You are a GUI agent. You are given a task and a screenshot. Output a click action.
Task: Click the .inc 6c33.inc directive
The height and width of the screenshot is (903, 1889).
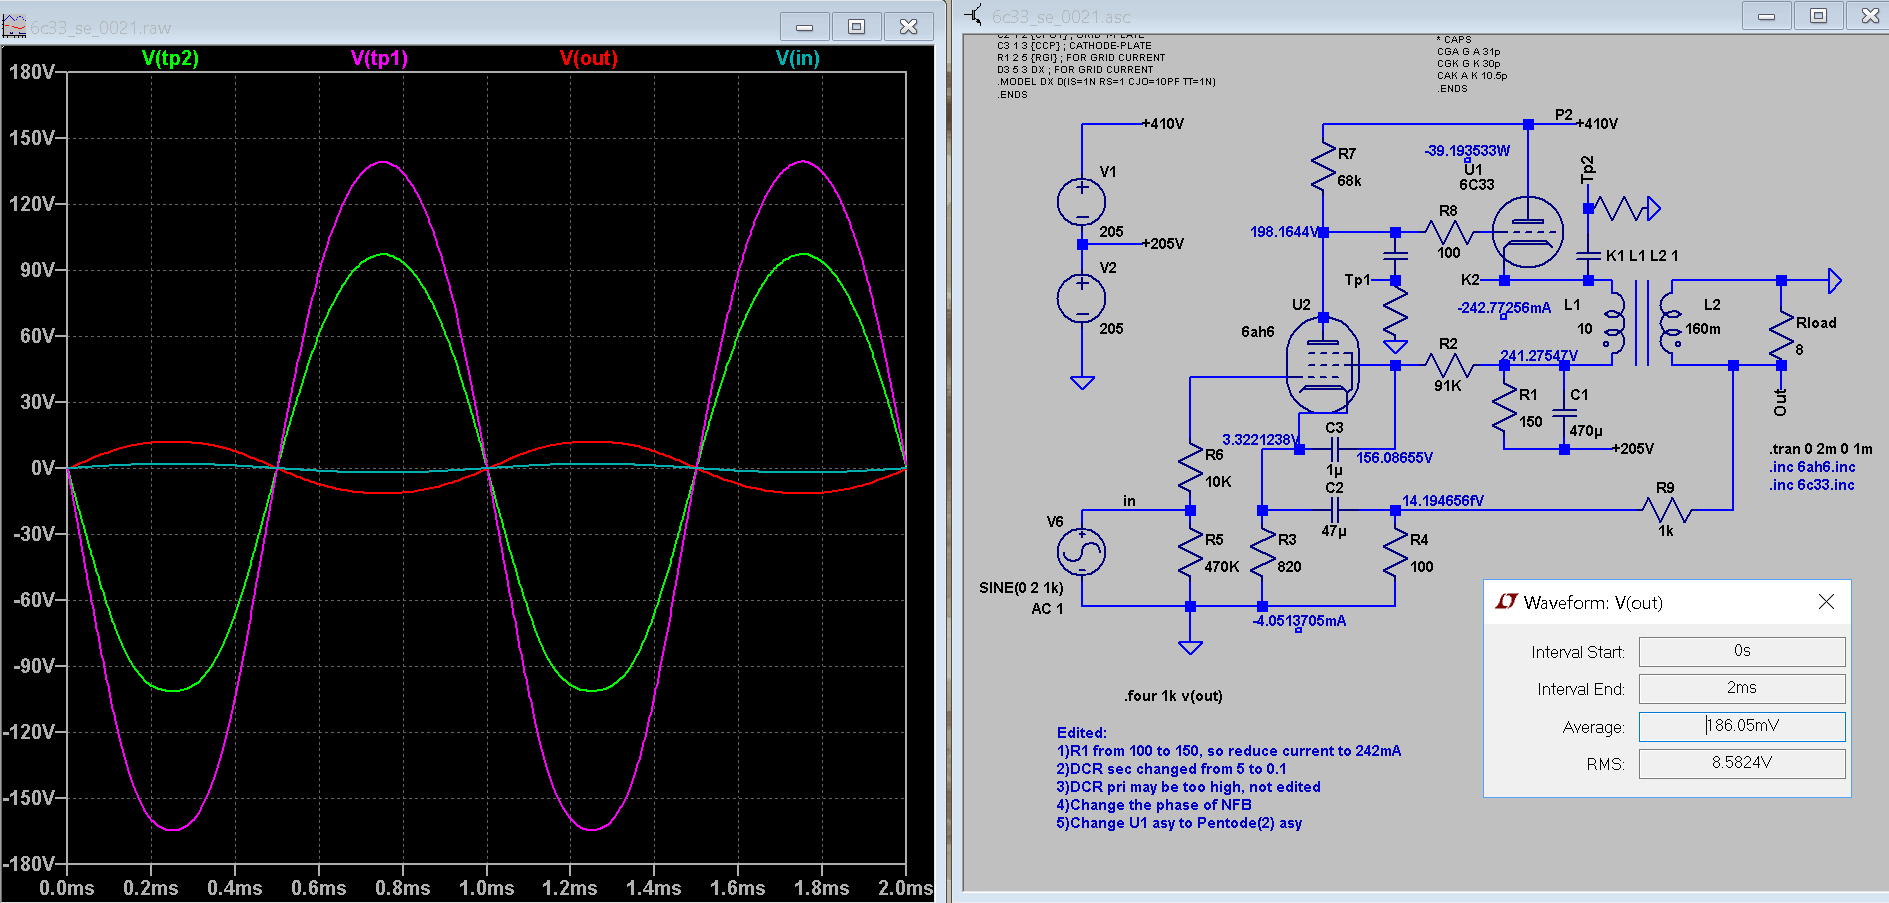coord(1812,485)
